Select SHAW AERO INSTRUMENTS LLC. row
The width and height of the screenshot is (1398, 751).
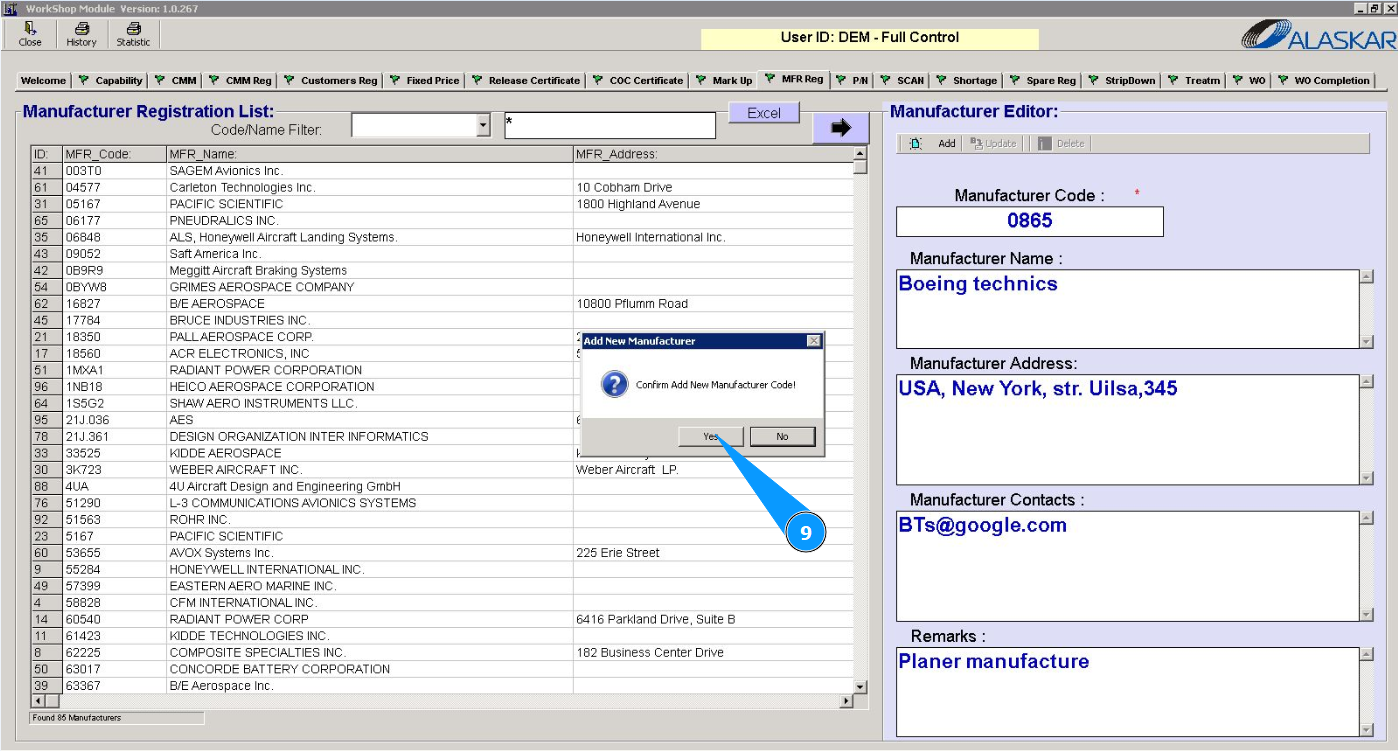[x=442, y=403]
